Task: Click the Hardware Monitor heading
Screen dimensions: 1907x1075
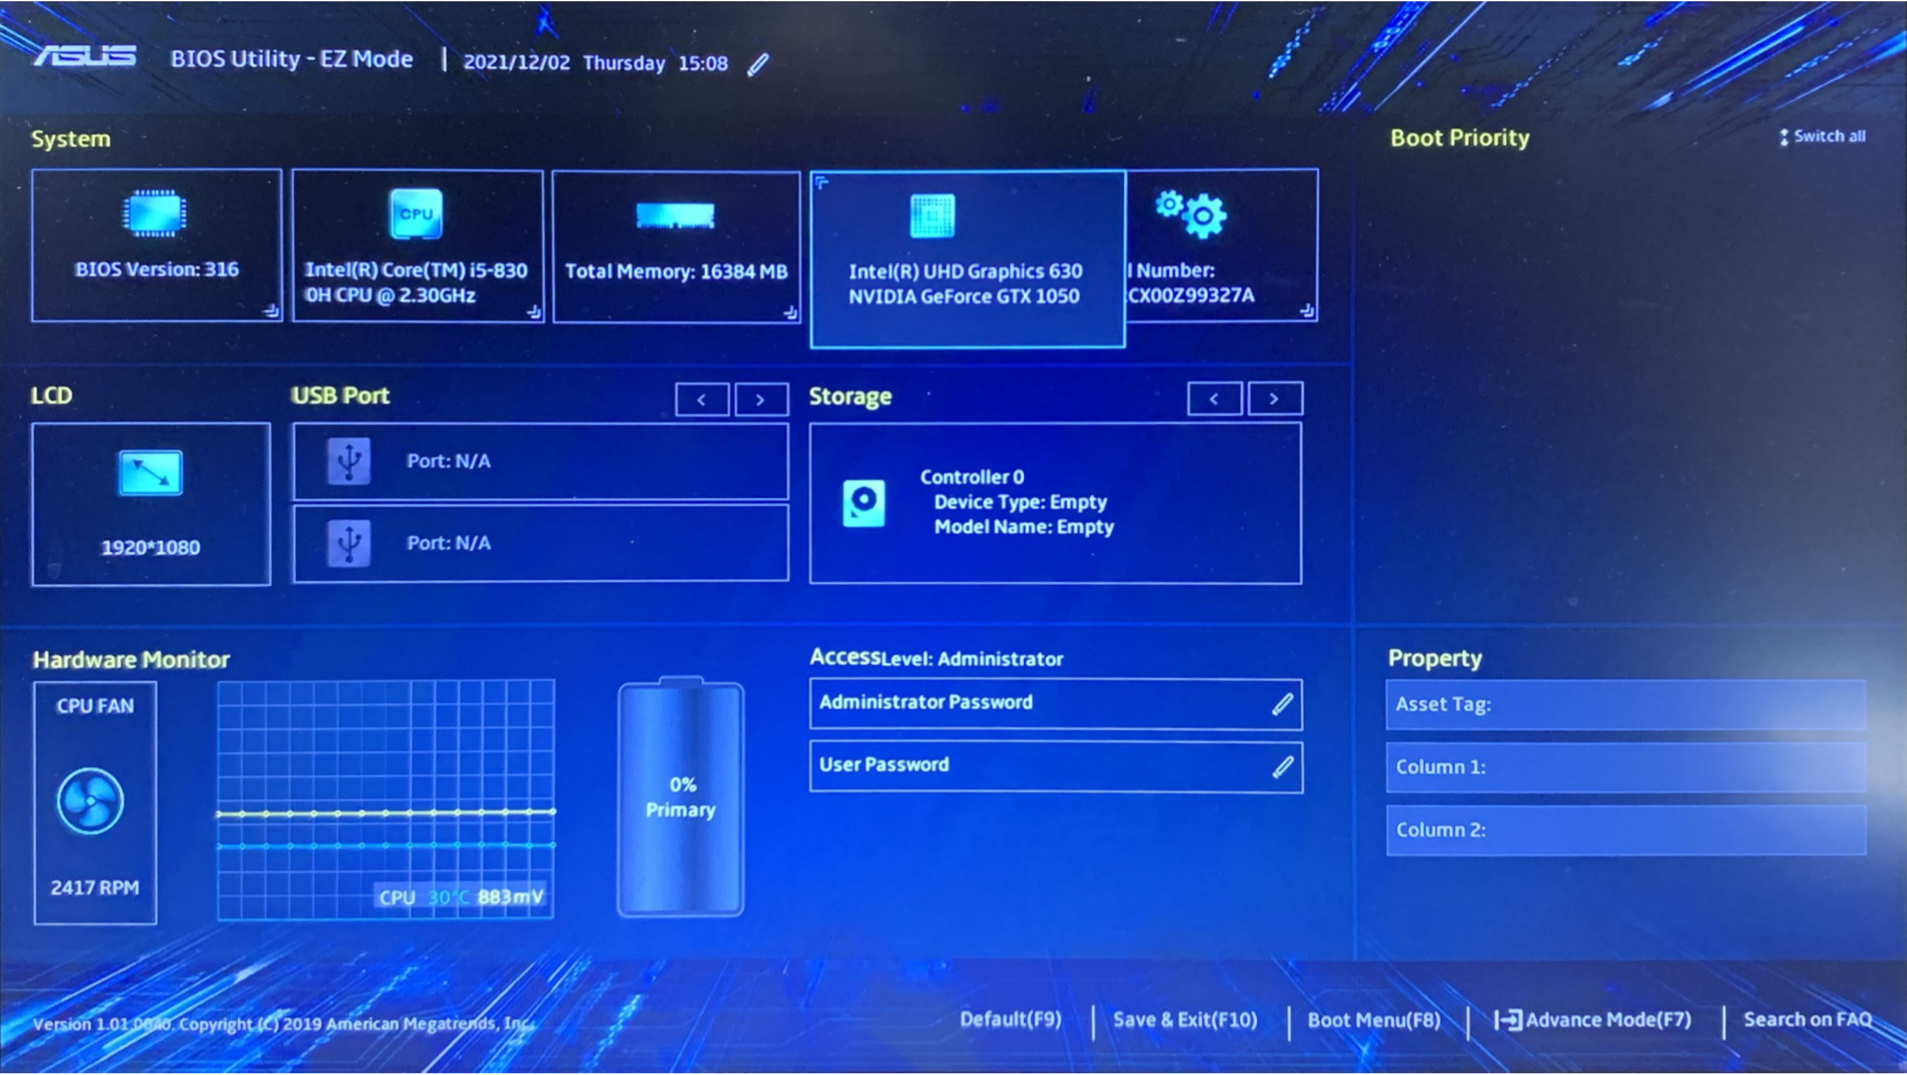Action: coord(131,660)
